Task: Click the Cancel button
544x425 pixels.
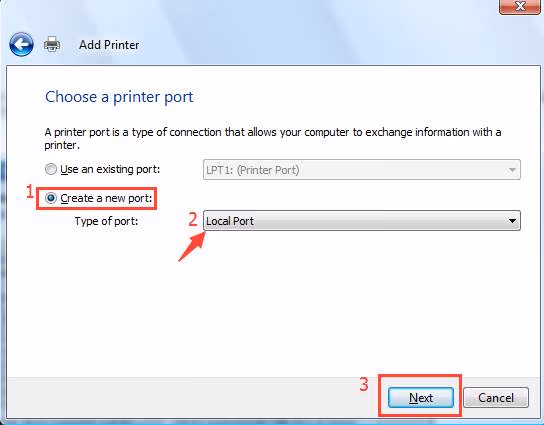Action: coord(496,398)
